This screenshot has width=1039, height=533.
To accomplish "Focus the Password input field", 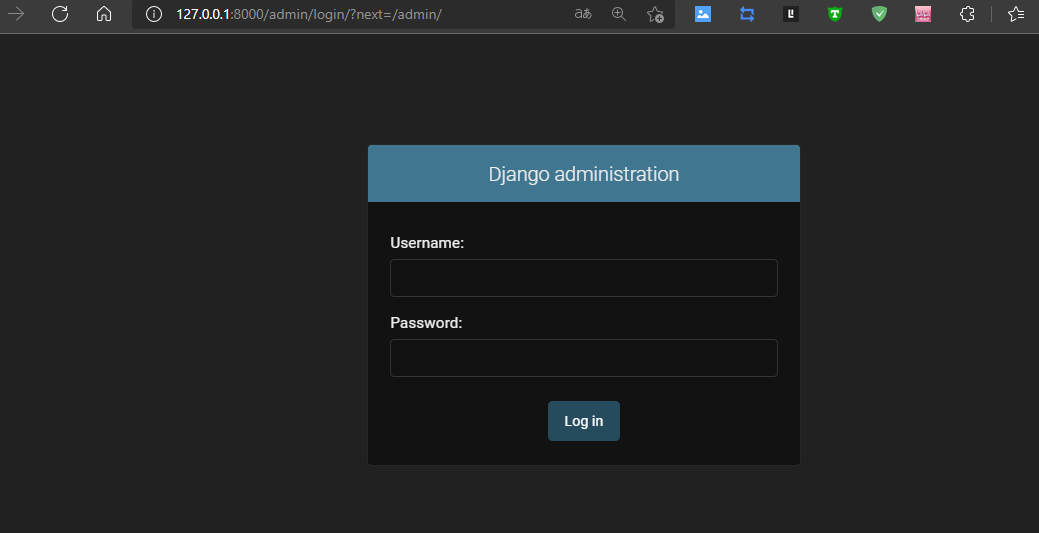I will point(583,358).
